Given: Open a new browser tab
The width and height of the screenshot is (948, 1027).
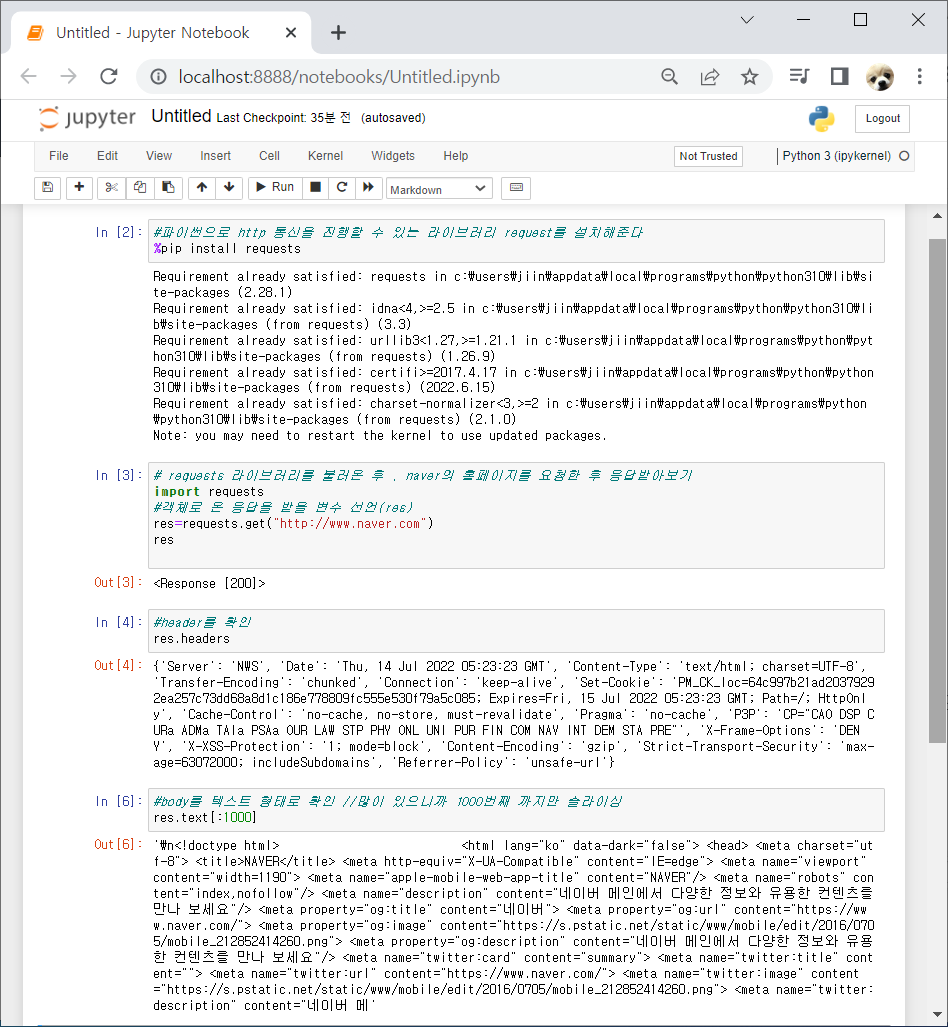Looking at the screenshot, I should point(338,33).
